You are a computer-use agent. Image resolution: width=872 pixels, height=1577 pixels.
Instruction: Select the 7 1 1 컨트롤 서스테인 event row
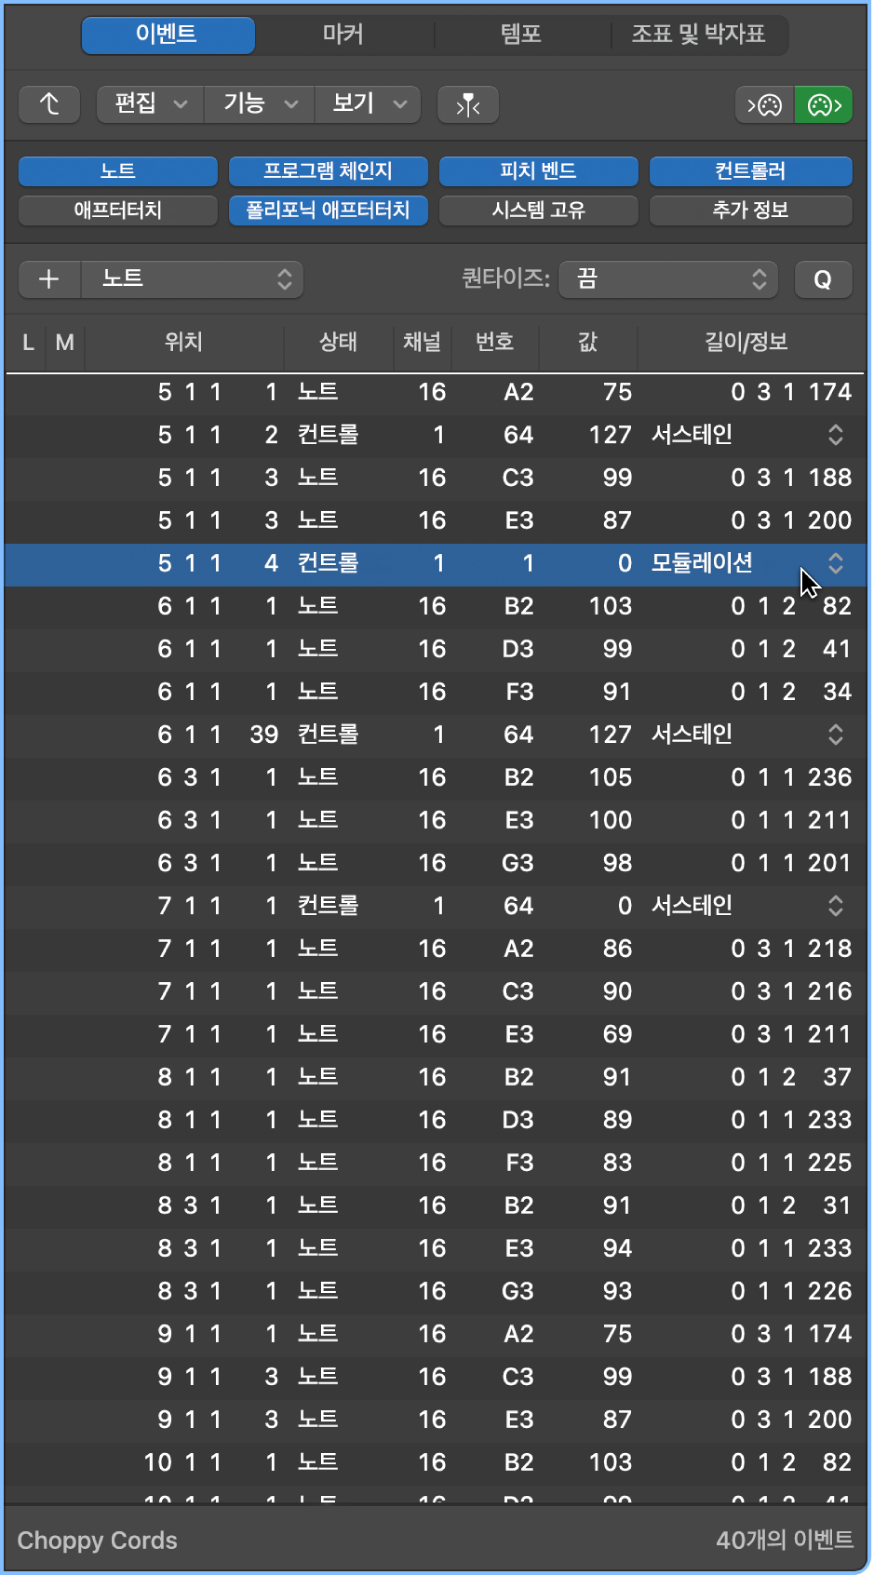pyautogui.click(x=436, y=906)
